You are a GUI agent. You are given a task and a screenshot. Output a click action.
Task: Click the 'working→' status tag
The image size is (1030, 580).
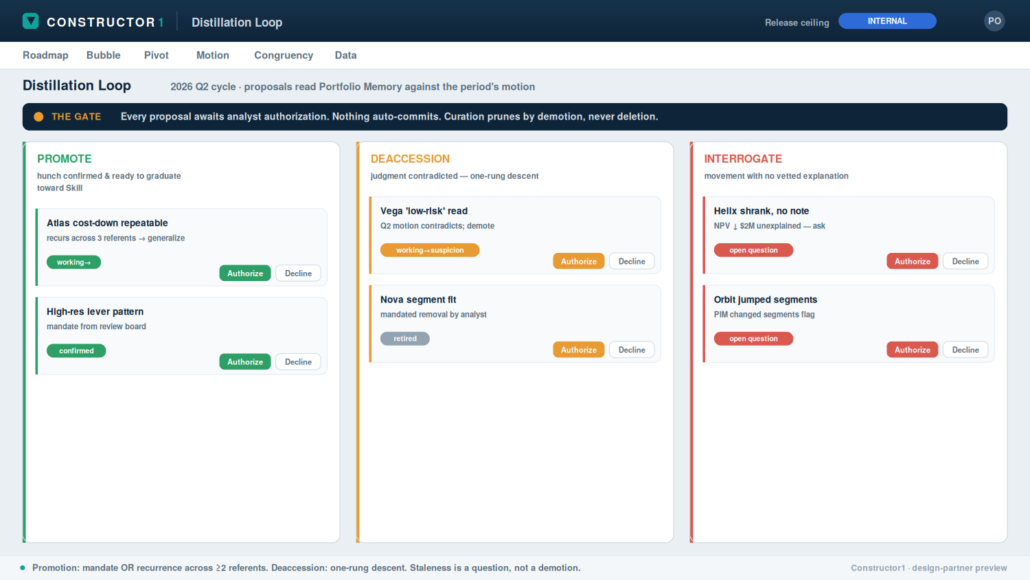[x=74, y=262]
